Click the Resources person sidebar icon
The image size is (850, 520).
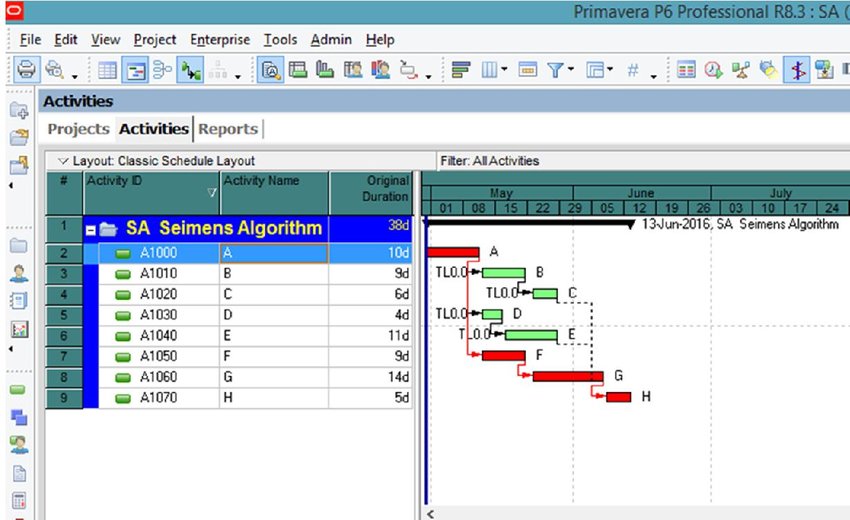click(19, 273)
